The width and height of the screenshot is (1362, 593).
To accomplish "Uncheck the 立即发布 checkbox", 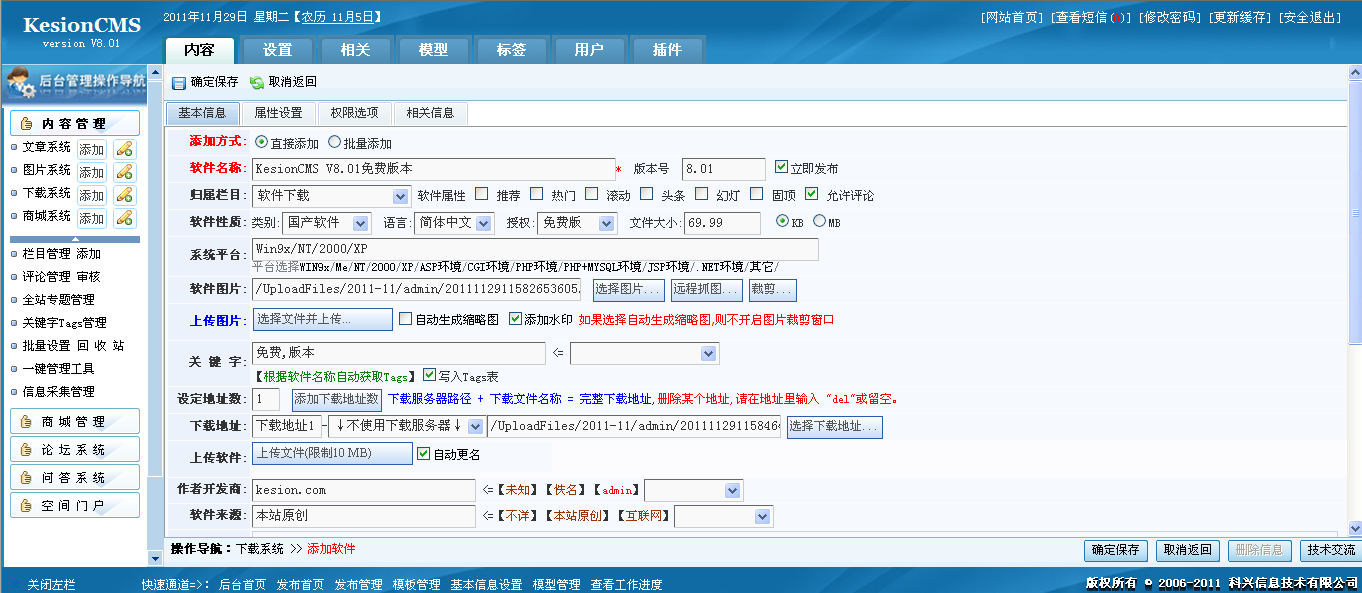I will pyautogui.click(x=781, y=168).
